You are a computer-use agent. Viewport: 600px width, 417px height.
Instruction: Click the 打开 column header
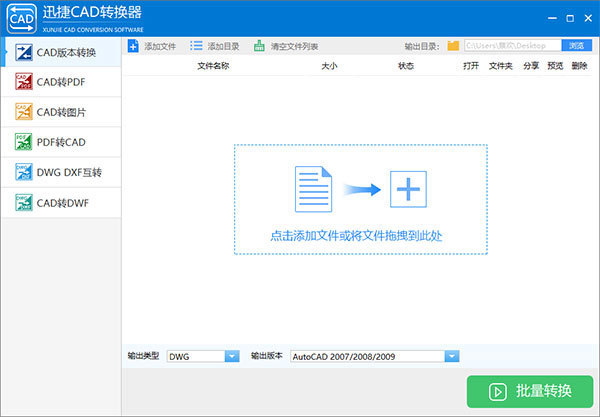(471, 66)
